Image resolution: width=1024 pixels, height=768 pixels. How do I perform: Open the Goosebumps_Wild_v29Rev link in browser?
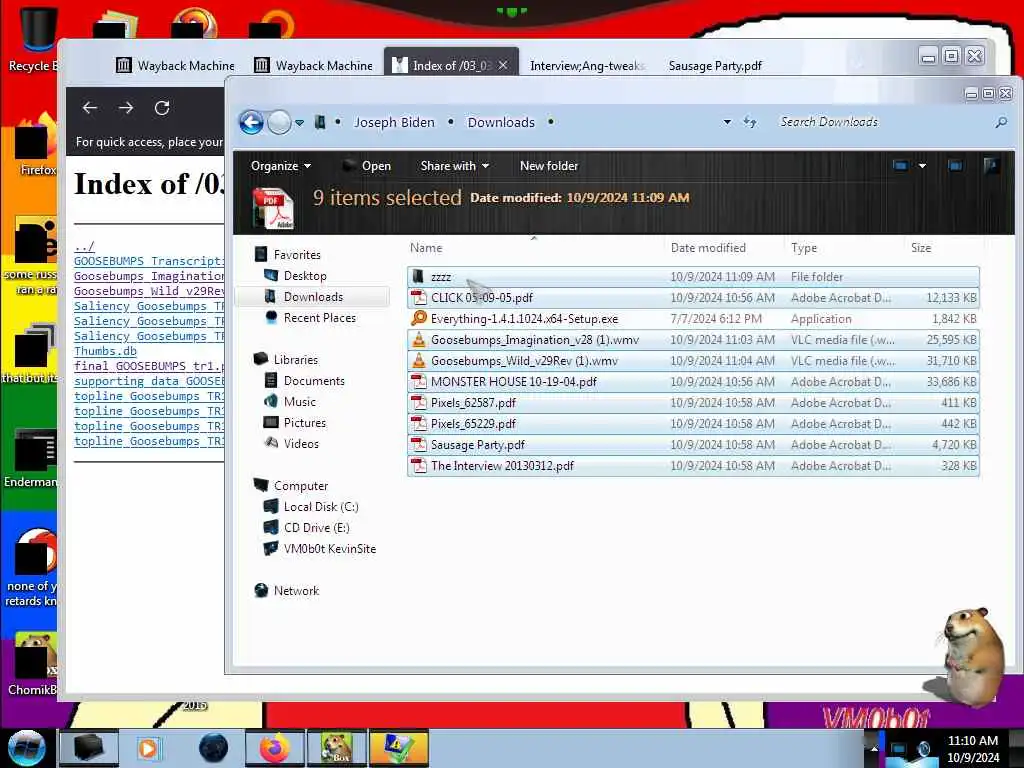149,291
